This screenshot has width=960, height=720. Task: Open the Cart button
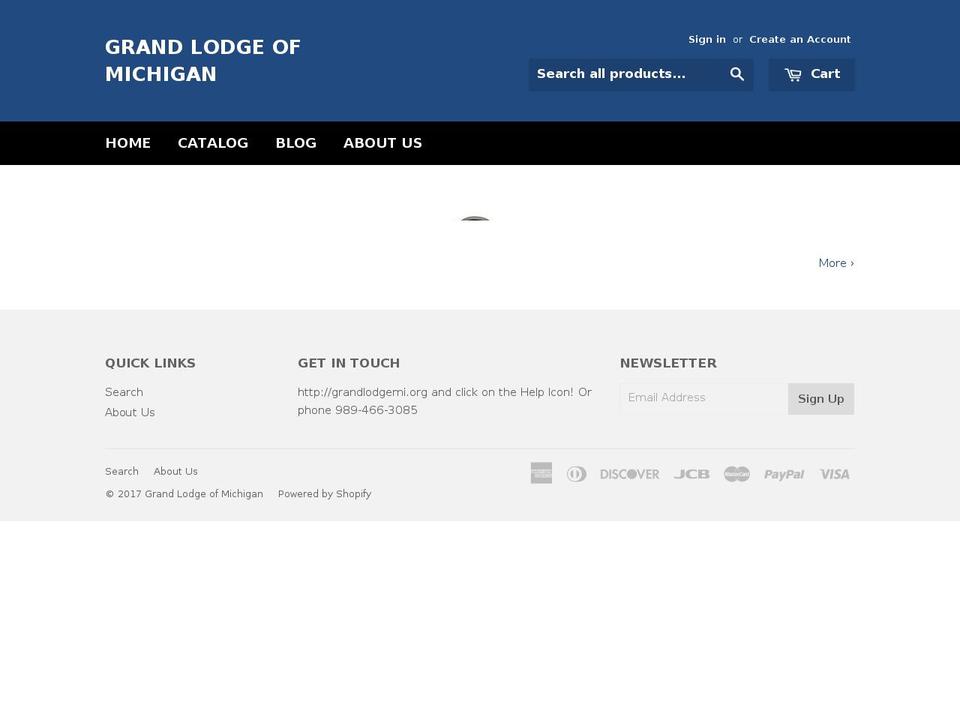point(812,75)
